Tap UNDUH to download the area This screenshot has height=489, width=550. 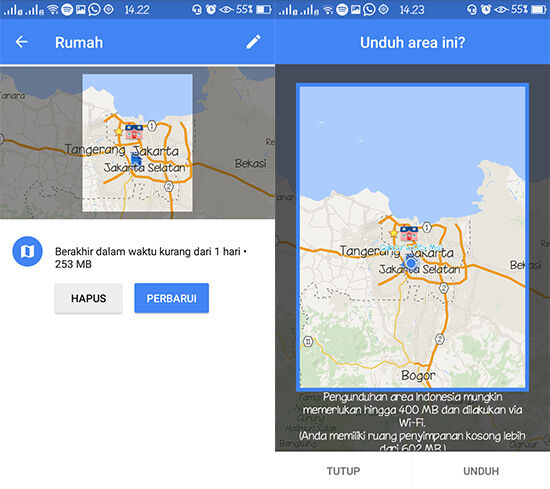(x=481, y=471)
